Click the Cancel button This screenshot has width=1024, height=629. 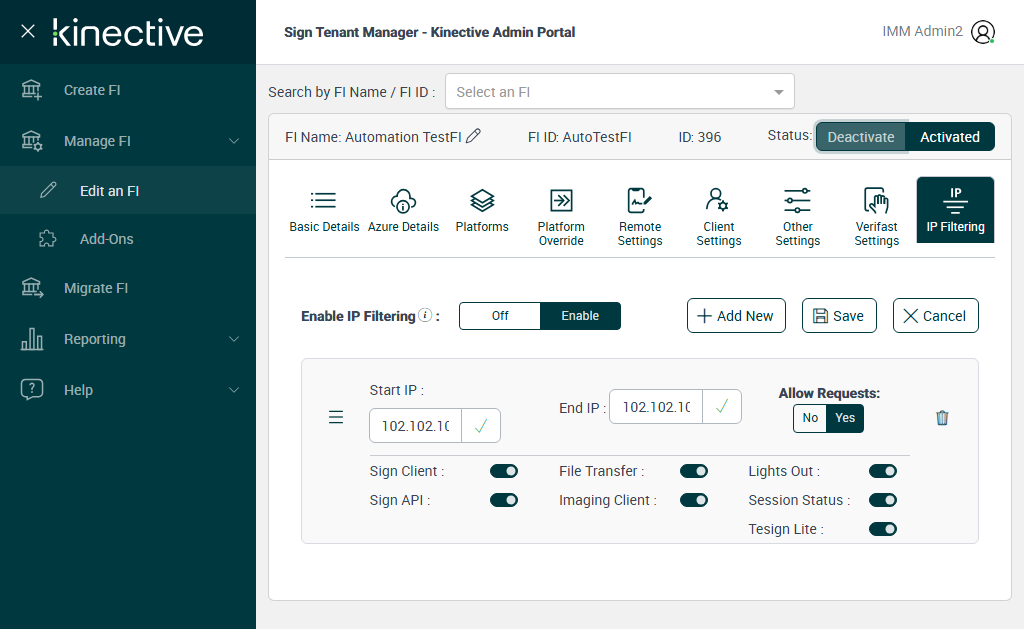pyautogui.click(x=935, y=315)
